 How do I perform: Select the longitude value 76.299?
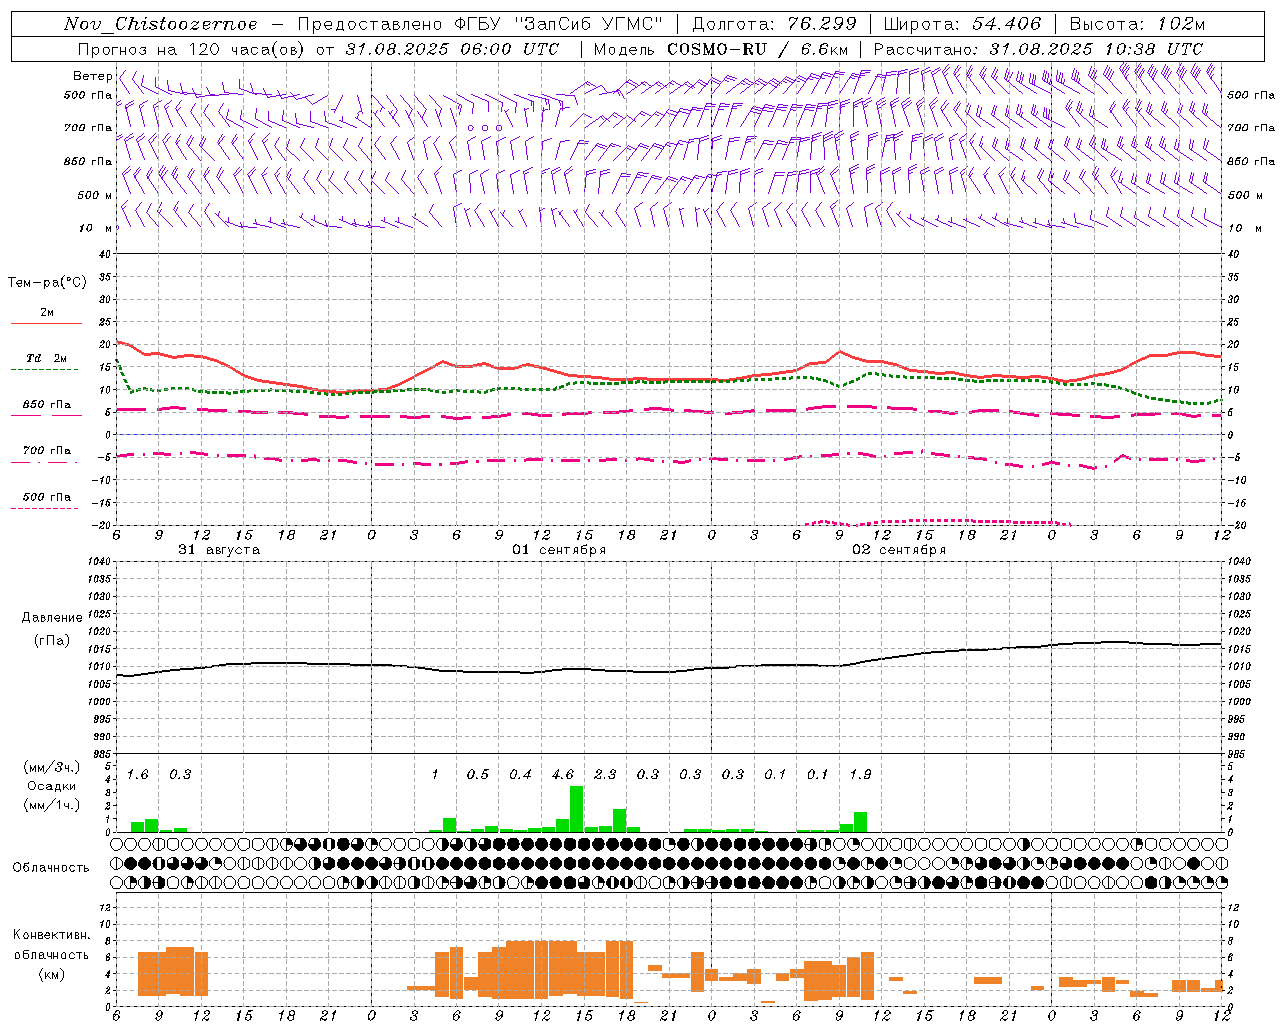tap(823, 24)
